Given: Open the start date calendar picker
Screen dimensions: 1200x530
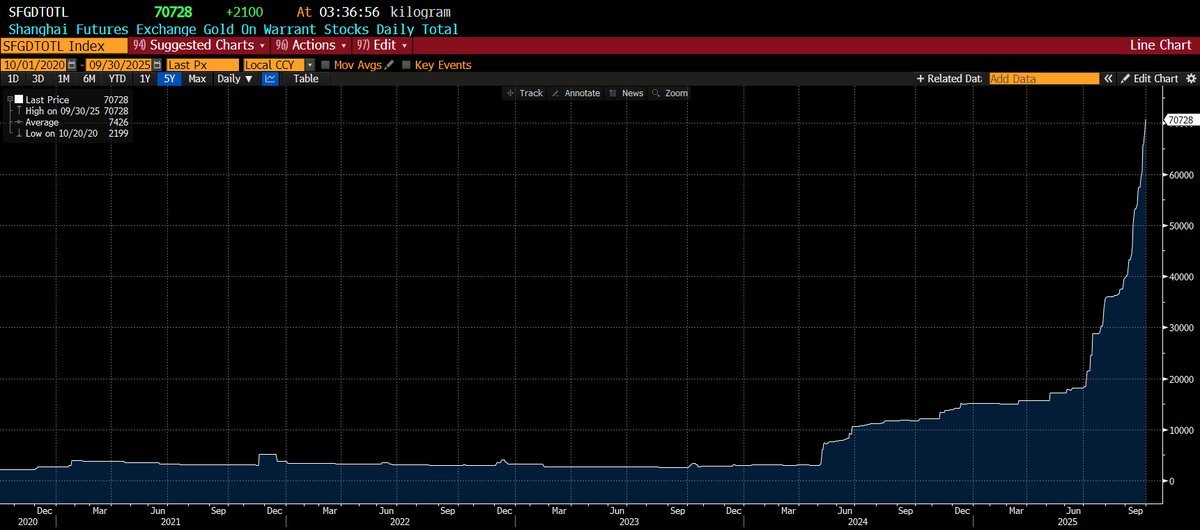Looking at the screenshot, I should tap(72, 64).
